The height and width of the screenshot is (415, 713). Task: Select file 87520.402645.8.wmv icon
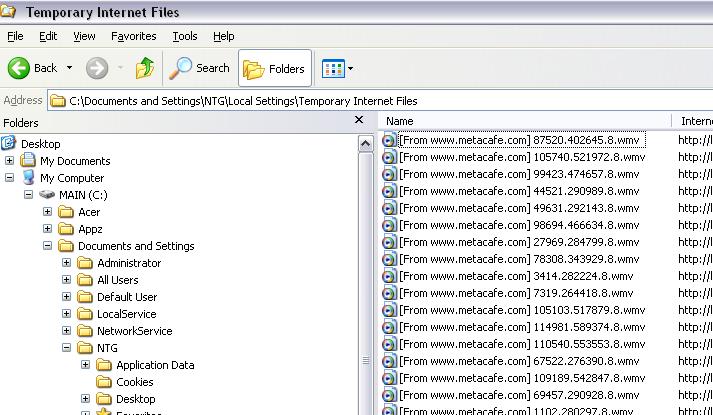pyautogui.click(x=389, y=140)
